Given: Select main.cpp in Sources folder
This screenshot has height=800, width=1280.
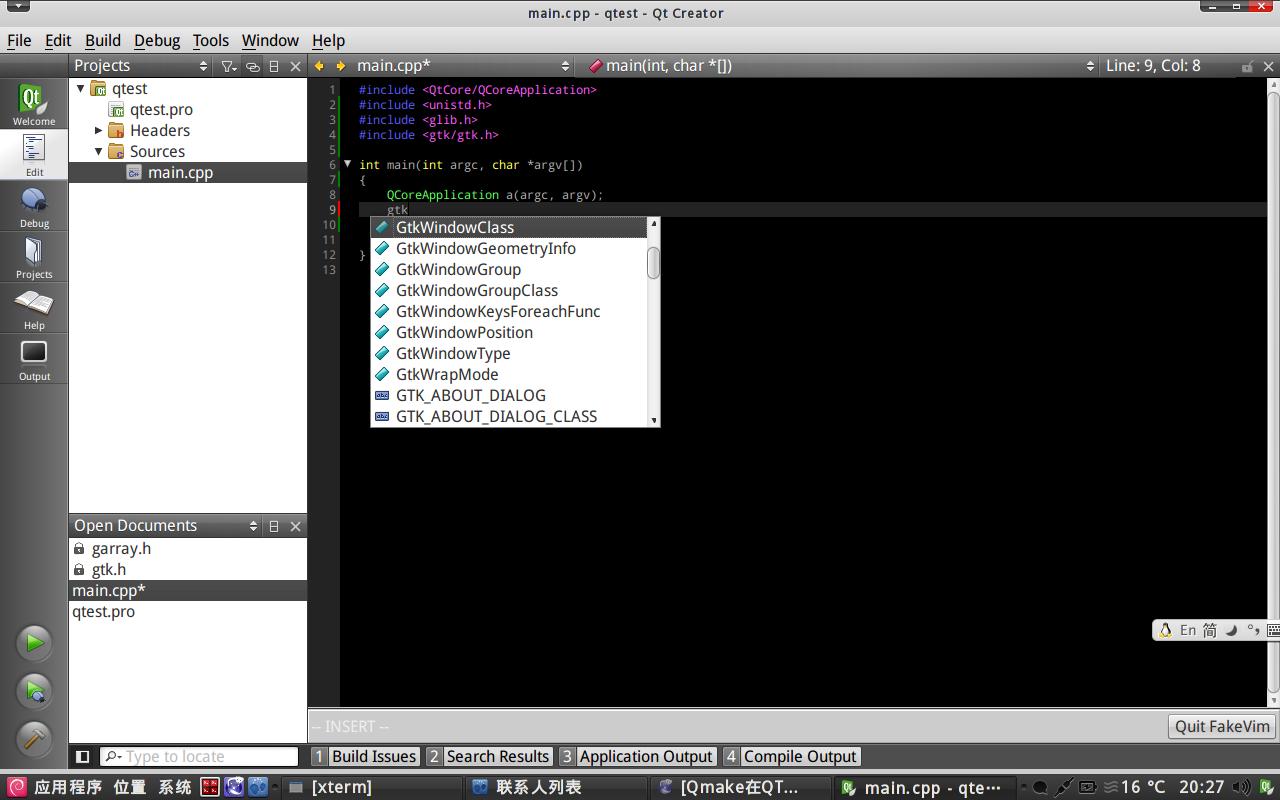Looking at the screenshot, I should 180,173.
